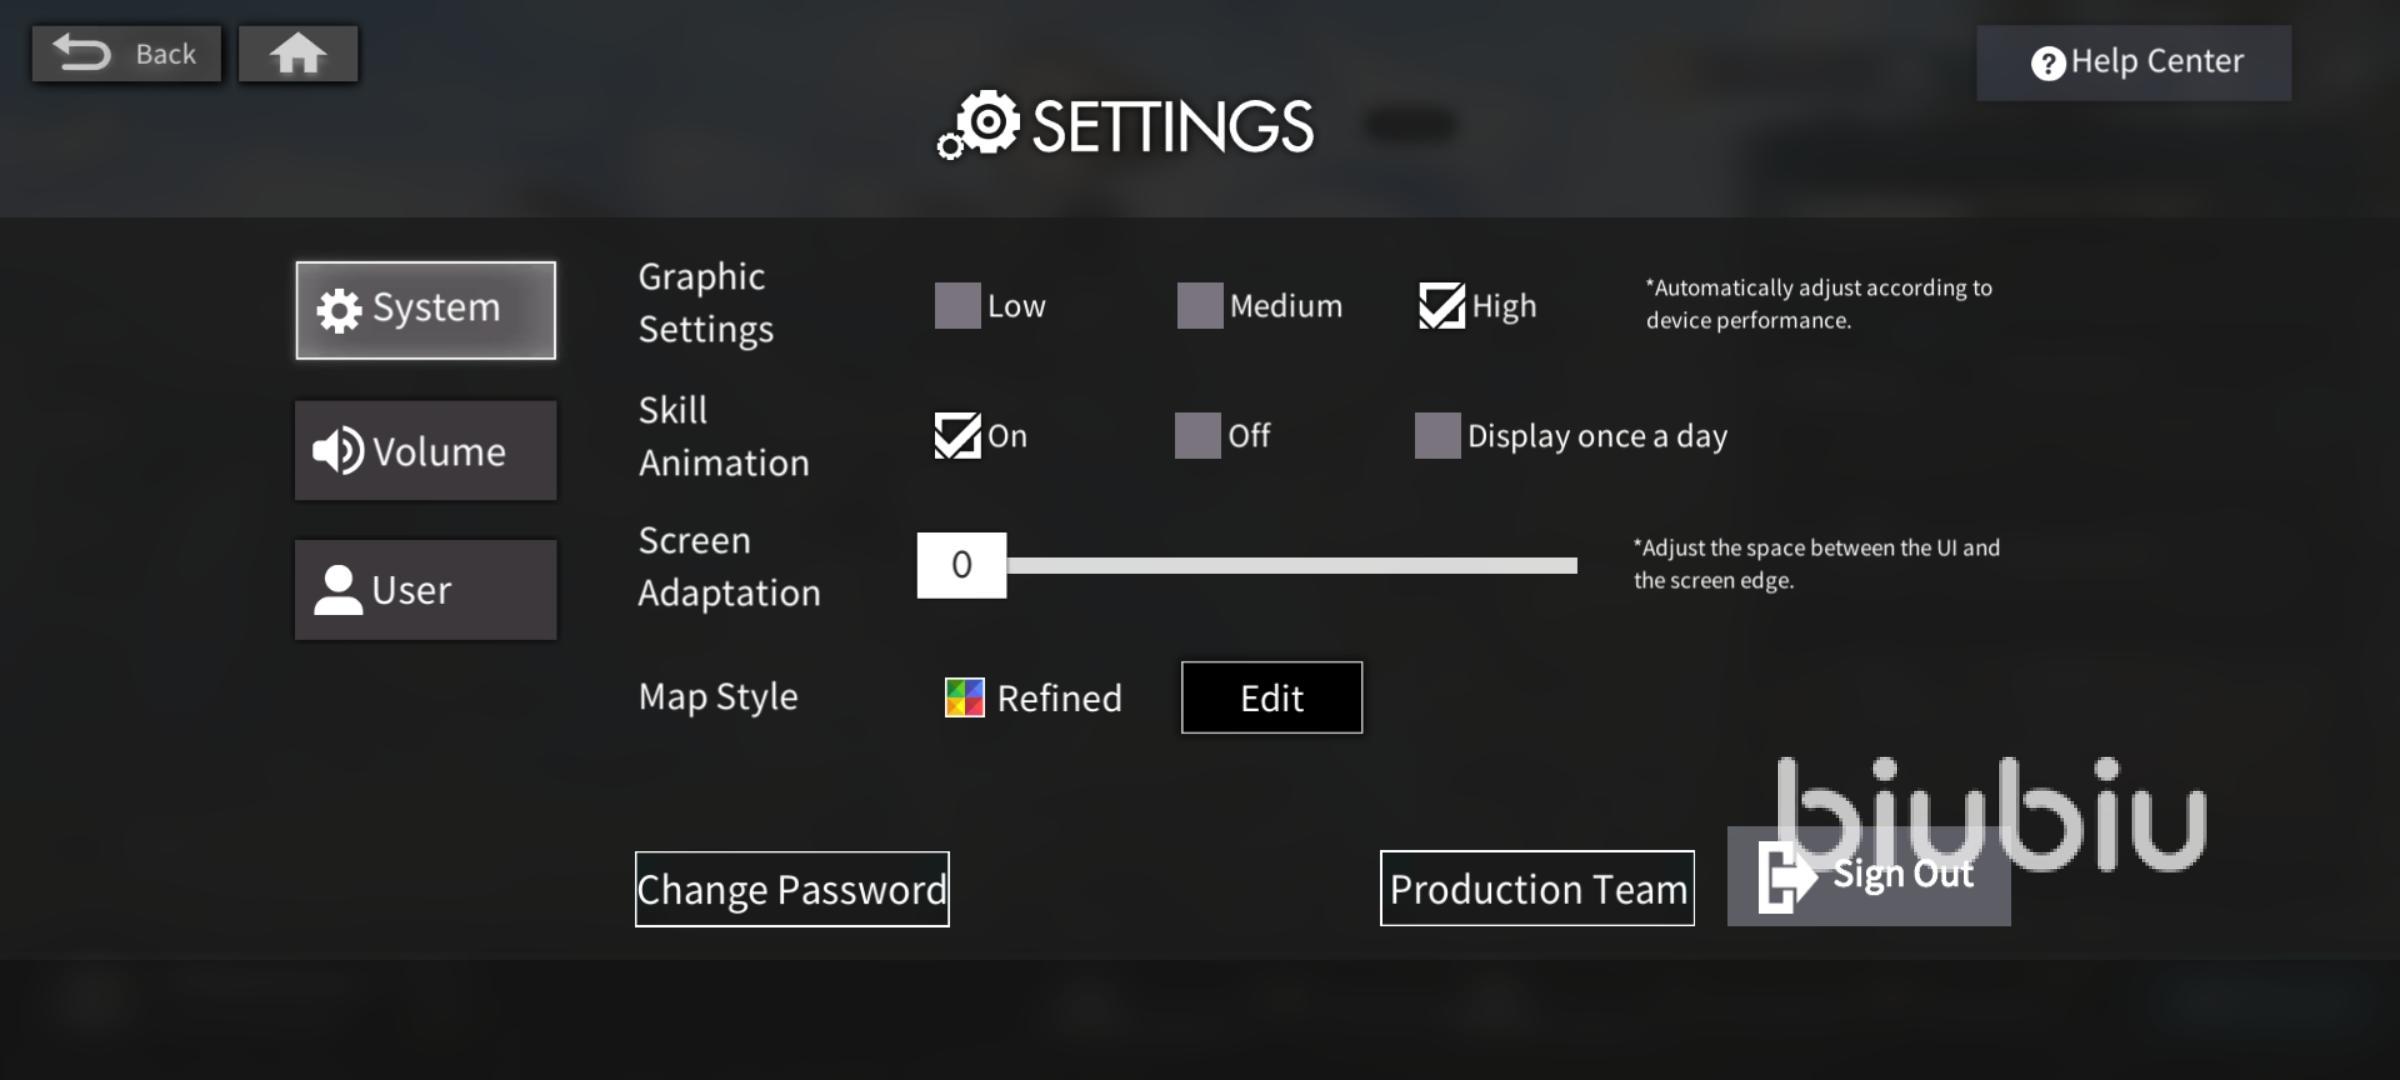The width and height of the screenshot is (2400, 1080).
Task: Switch to the User settings tab
Action: point(426,590)
